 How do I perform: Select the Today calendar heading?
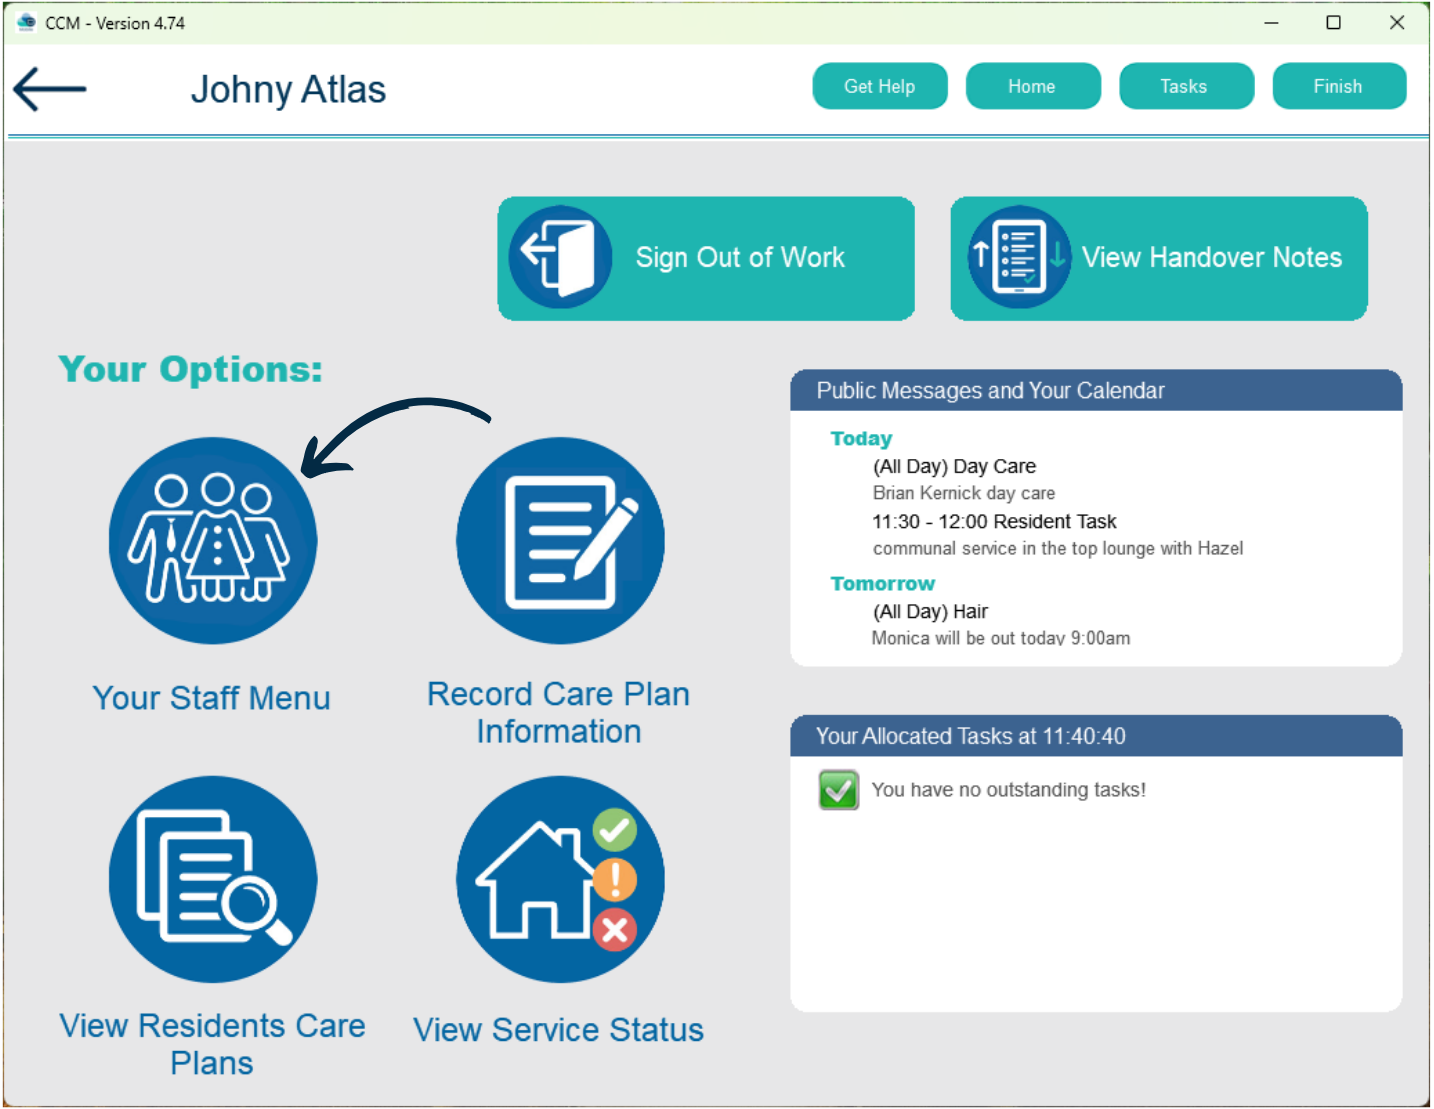(x=861, y=438)
